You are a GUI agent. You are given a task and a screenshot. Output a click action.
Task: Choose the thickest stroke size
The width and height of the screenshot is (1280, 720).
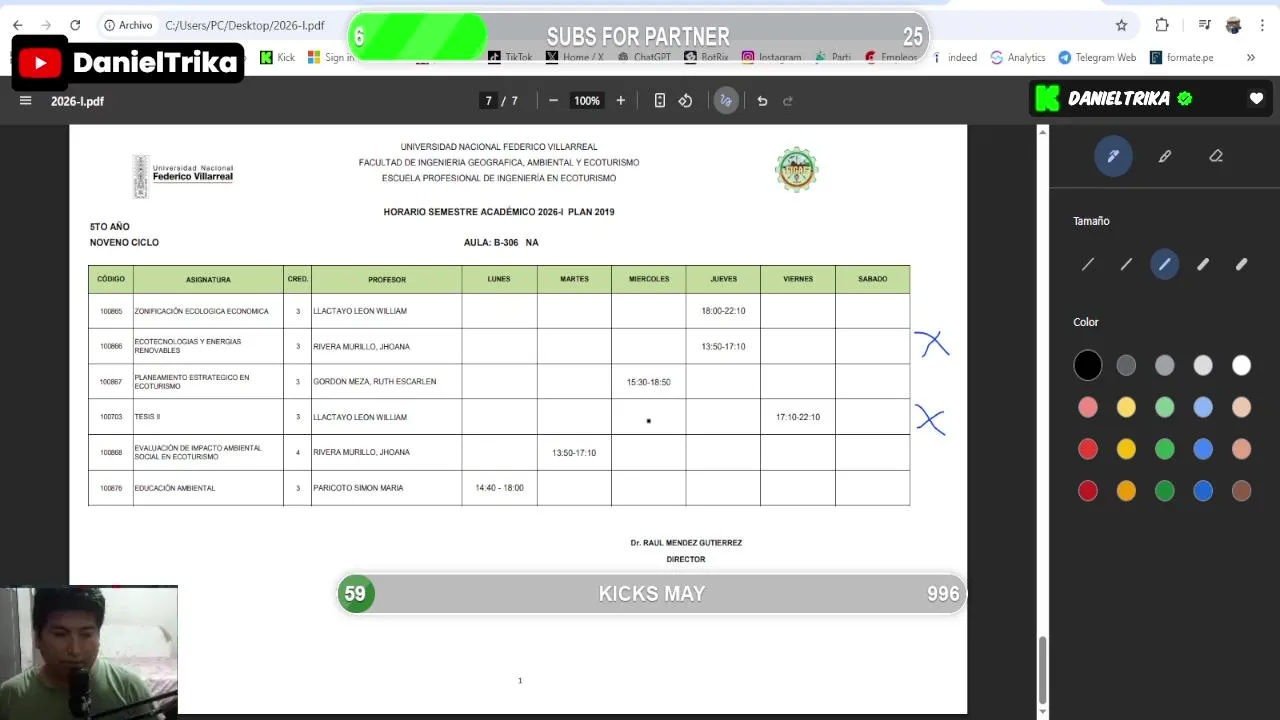click(1241, 264)
